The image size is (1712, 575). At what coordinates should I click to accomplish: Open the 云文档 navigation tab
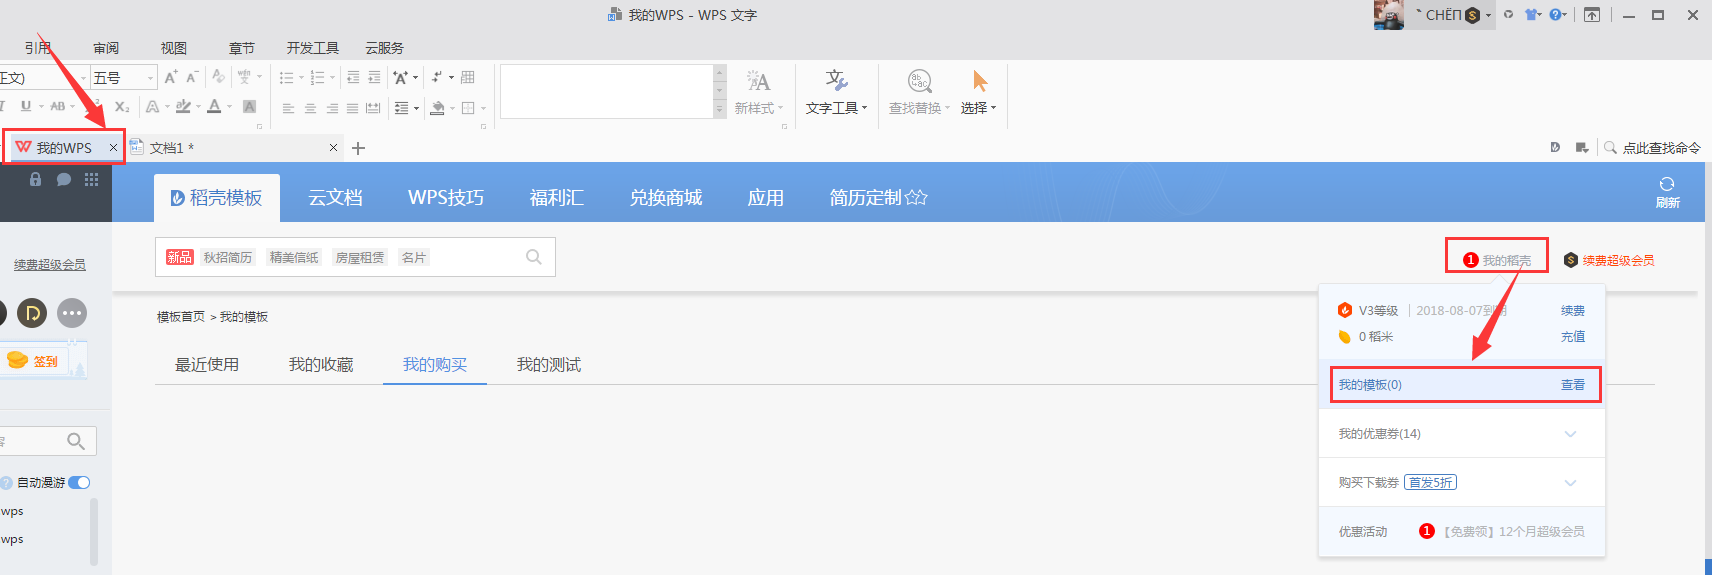(x=335, y=198)
